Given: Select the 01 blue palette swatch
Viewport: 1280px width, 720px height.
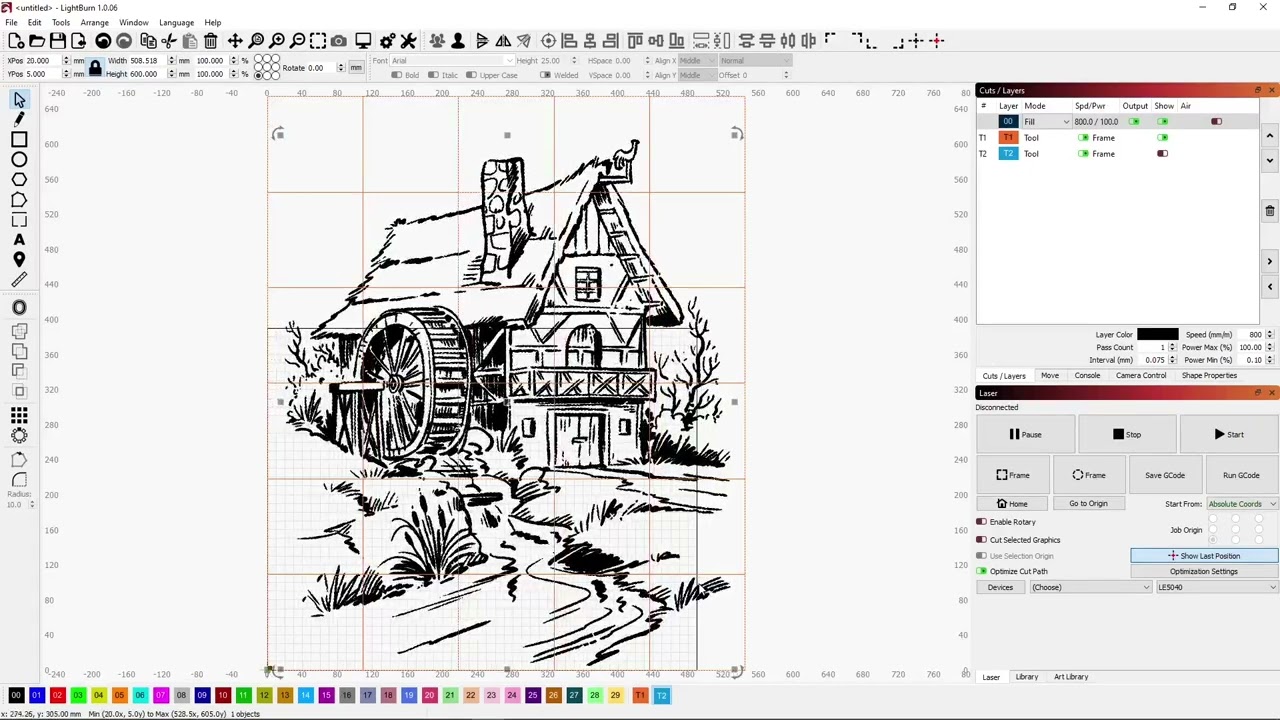Looking at the screenshot, I should click(36, 696).
